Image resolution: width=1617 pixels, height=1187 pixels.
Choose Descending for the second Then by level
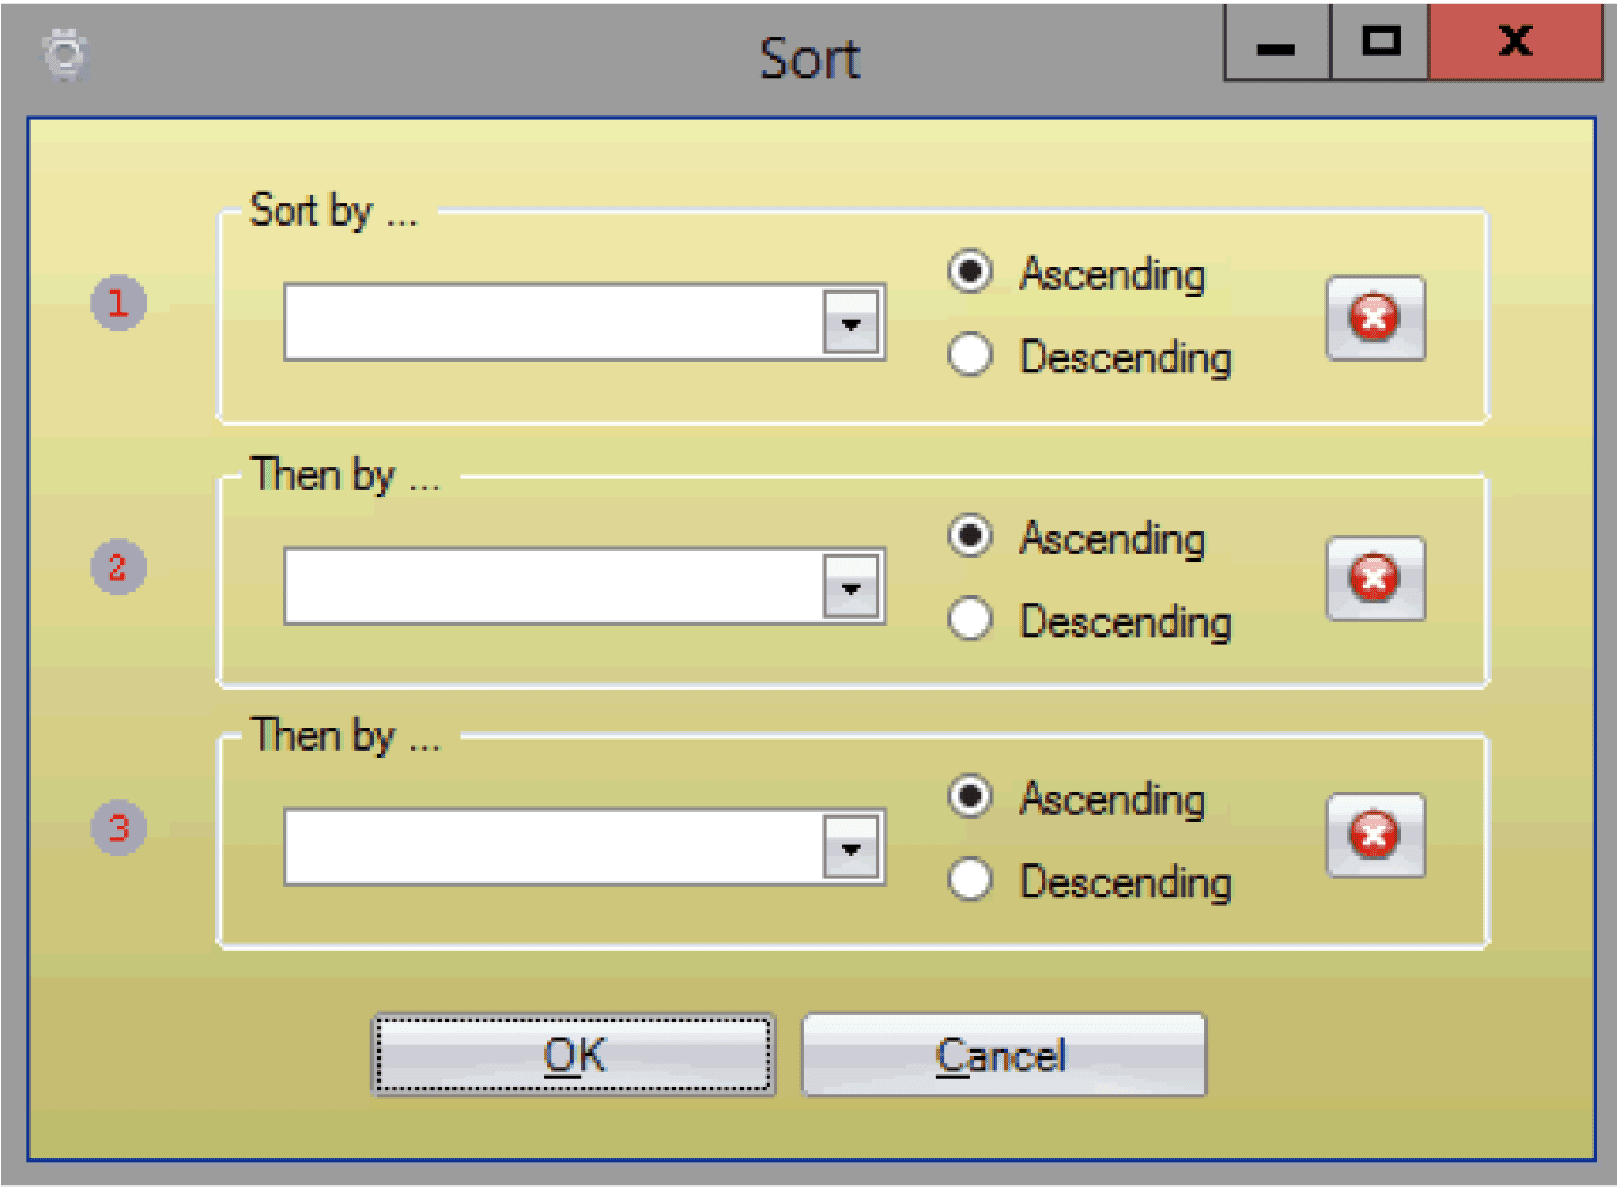point(970,619)
